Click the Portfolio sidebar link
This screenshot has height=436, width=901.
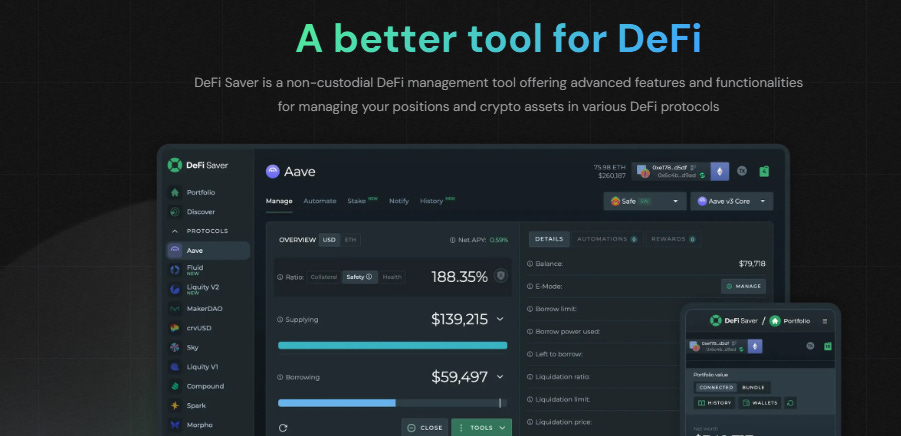pyautogui.click(x=201, y=192)
